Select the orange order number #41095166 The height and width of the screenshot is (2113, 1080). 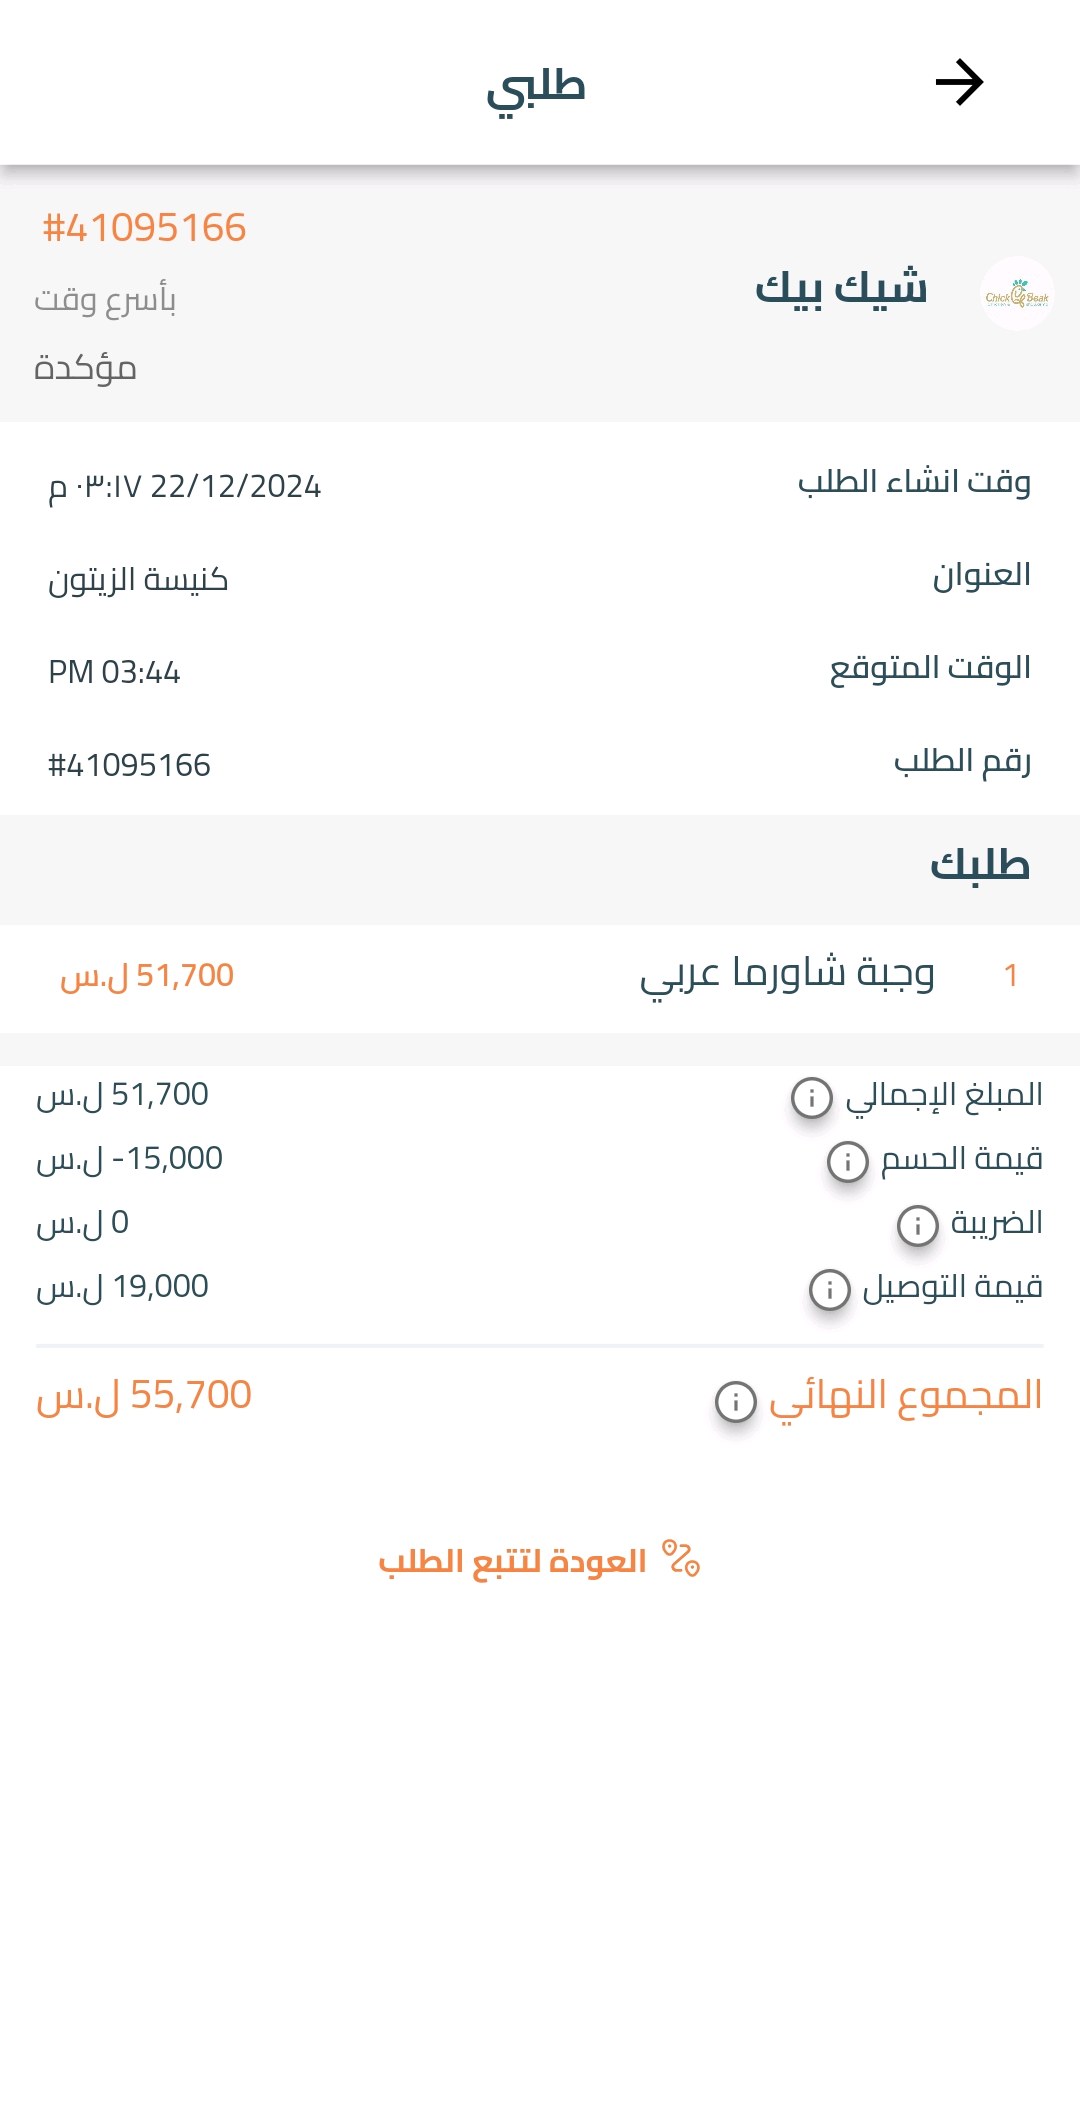tap(144, 228)
